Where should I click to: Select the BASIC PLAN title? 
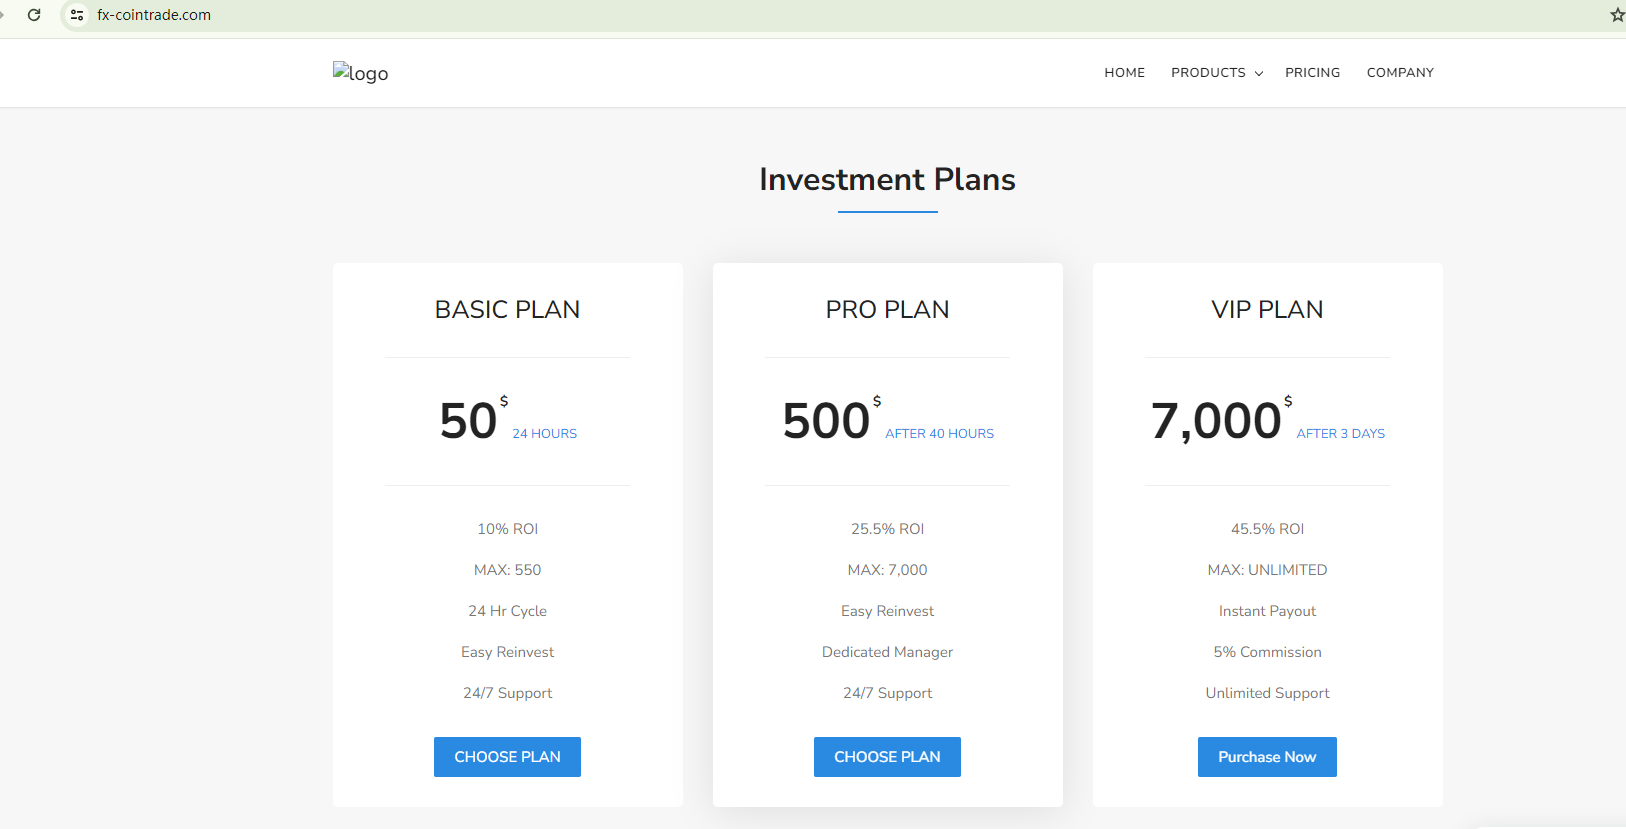[507, 310]
